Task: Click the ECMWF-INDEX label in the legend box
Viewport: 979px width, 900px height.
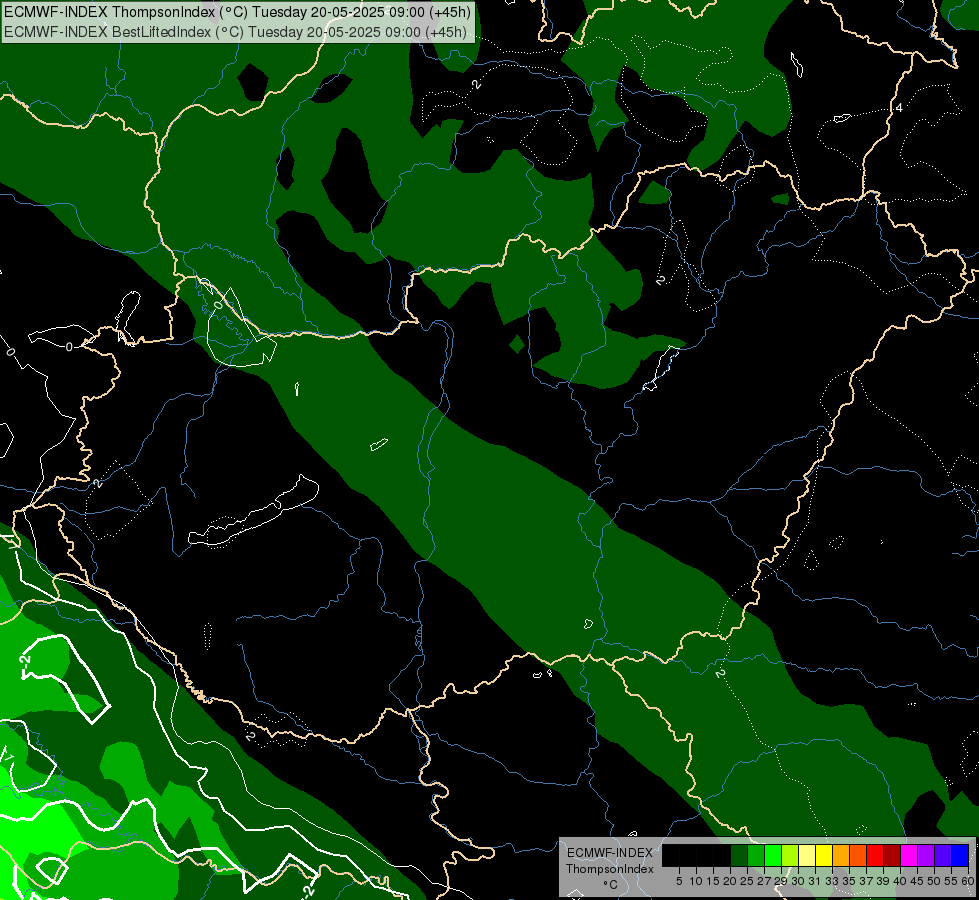Action: (x=610, y=853)
